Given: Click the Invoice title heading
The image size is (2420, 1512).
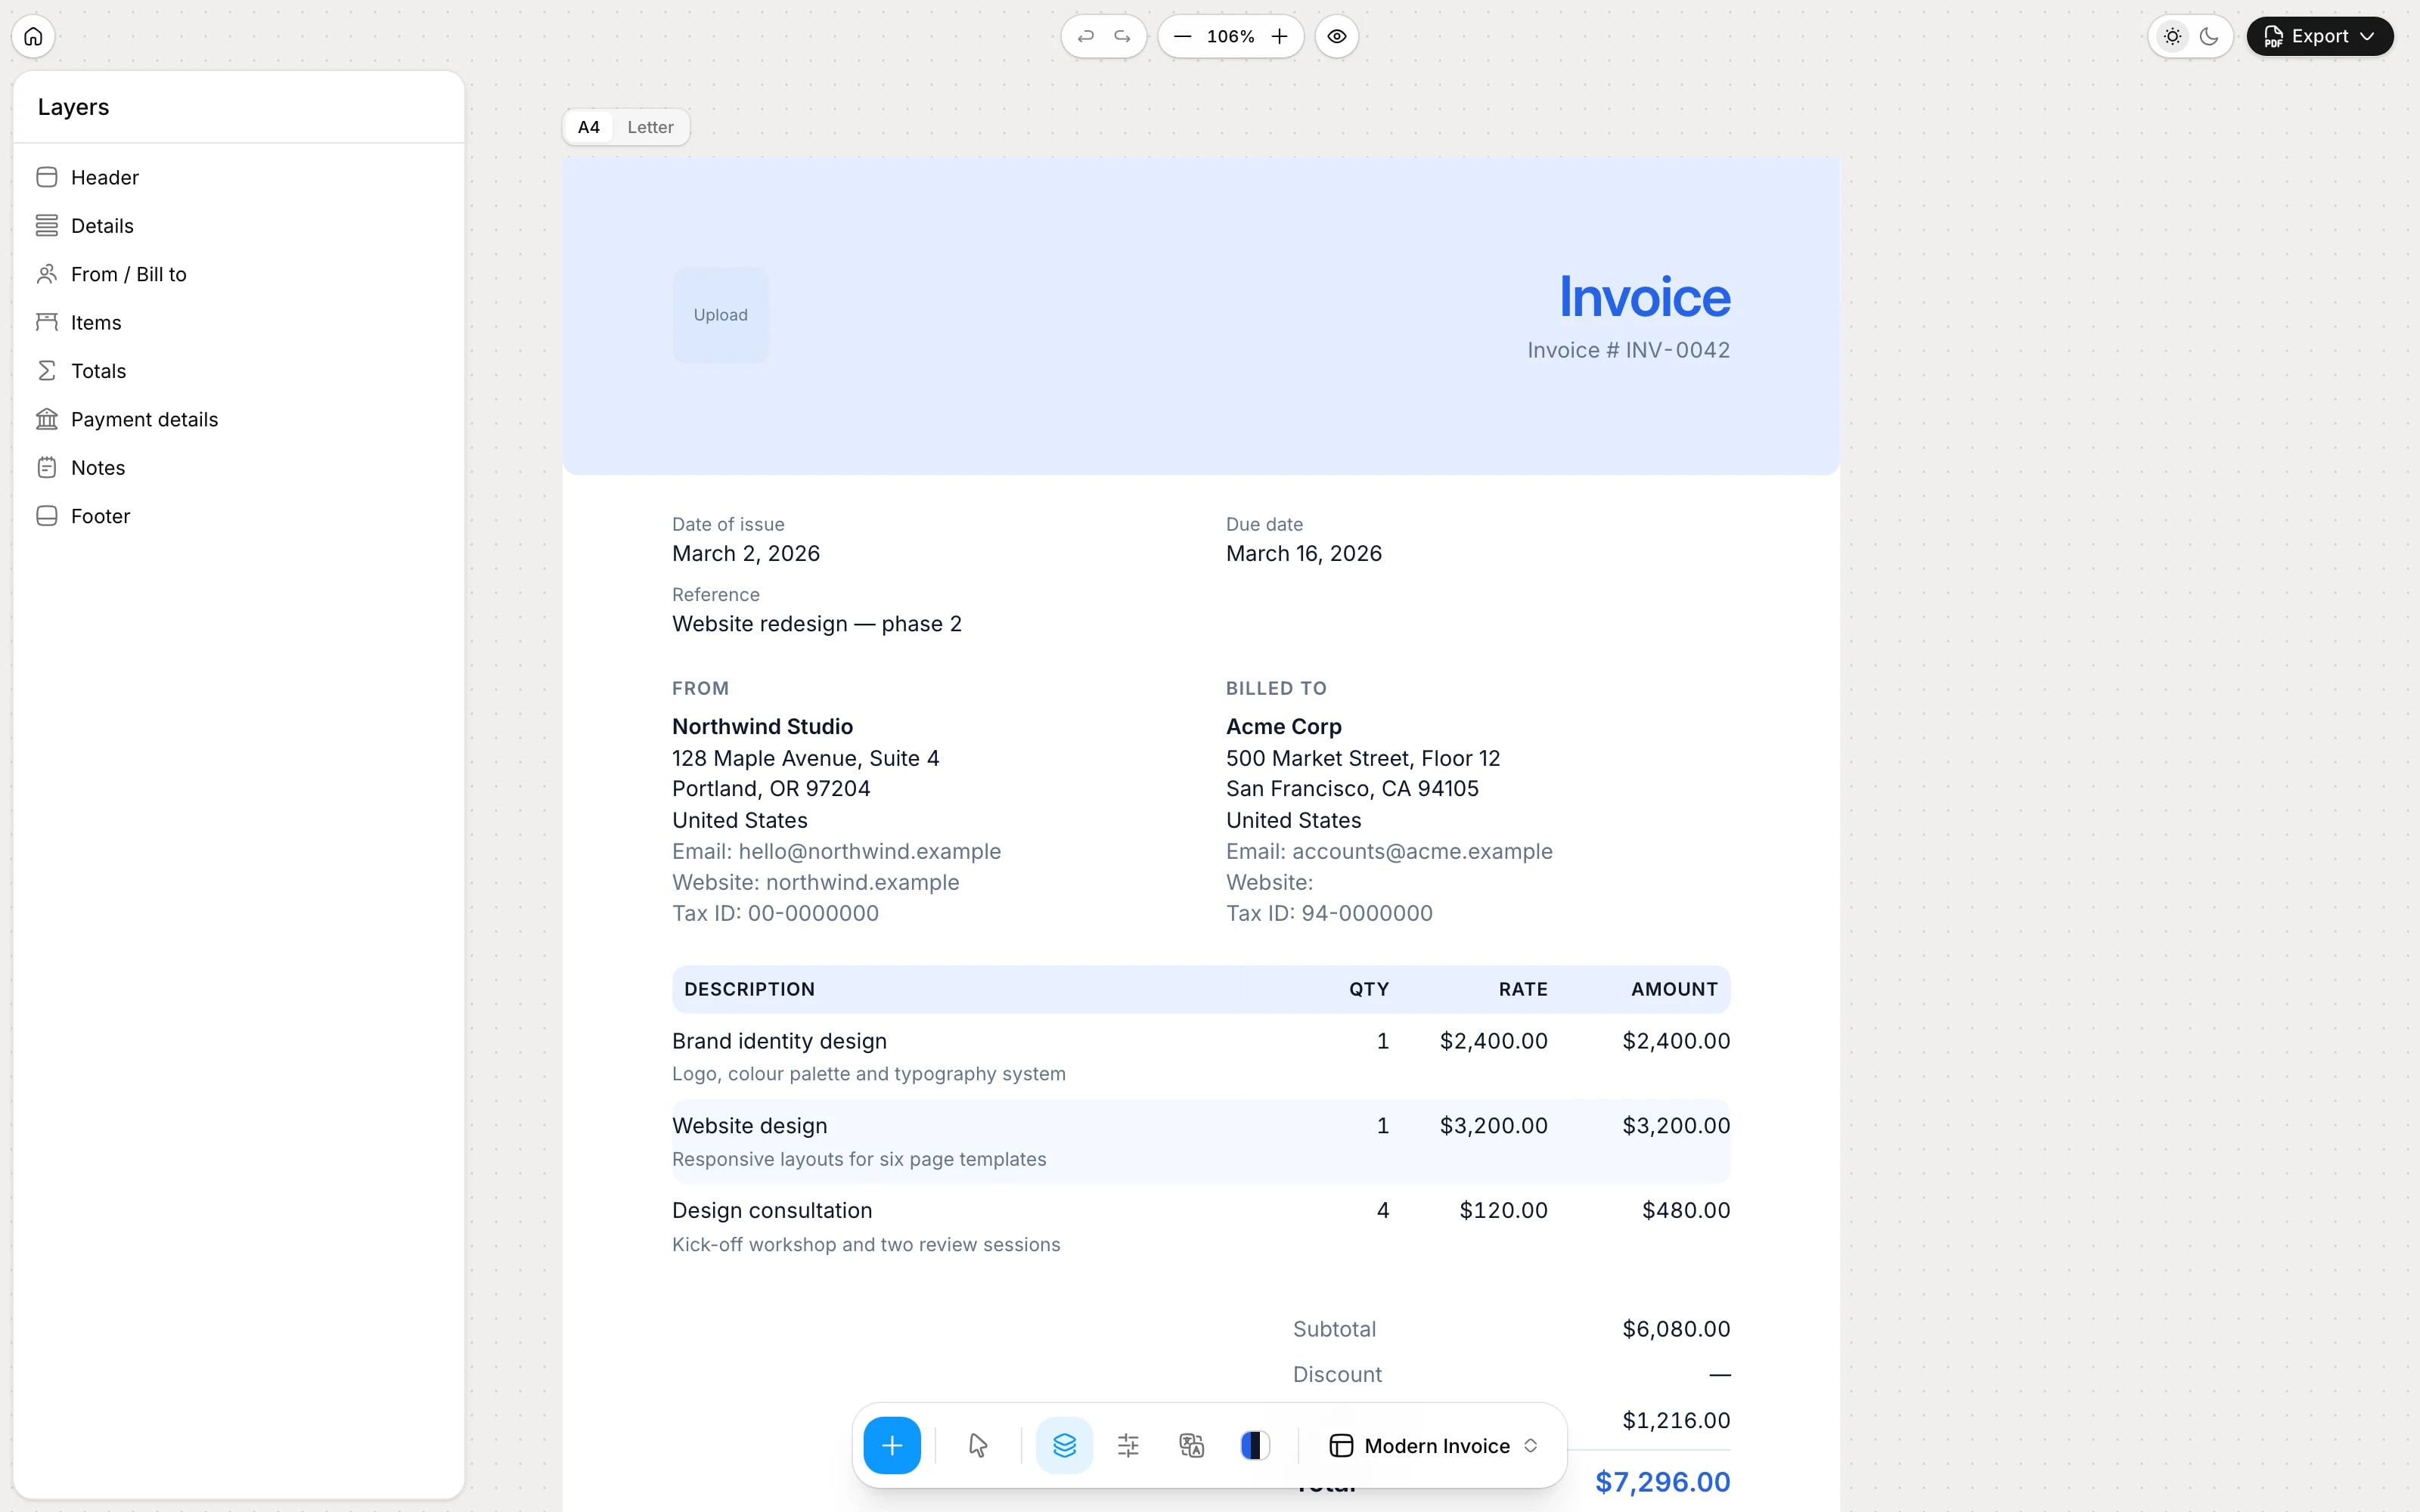Looking at the screenshot, I should [1645, 297].
